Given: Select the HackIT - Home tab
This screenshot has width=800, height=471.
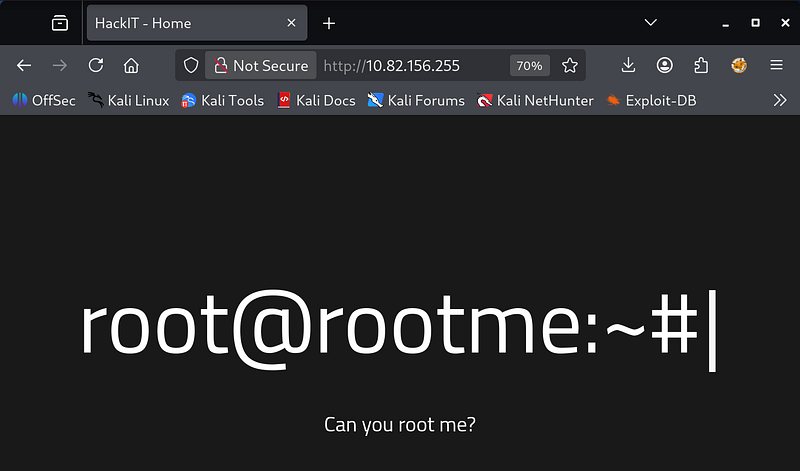Looking at the screenshot, I should [x=180, y=22].
